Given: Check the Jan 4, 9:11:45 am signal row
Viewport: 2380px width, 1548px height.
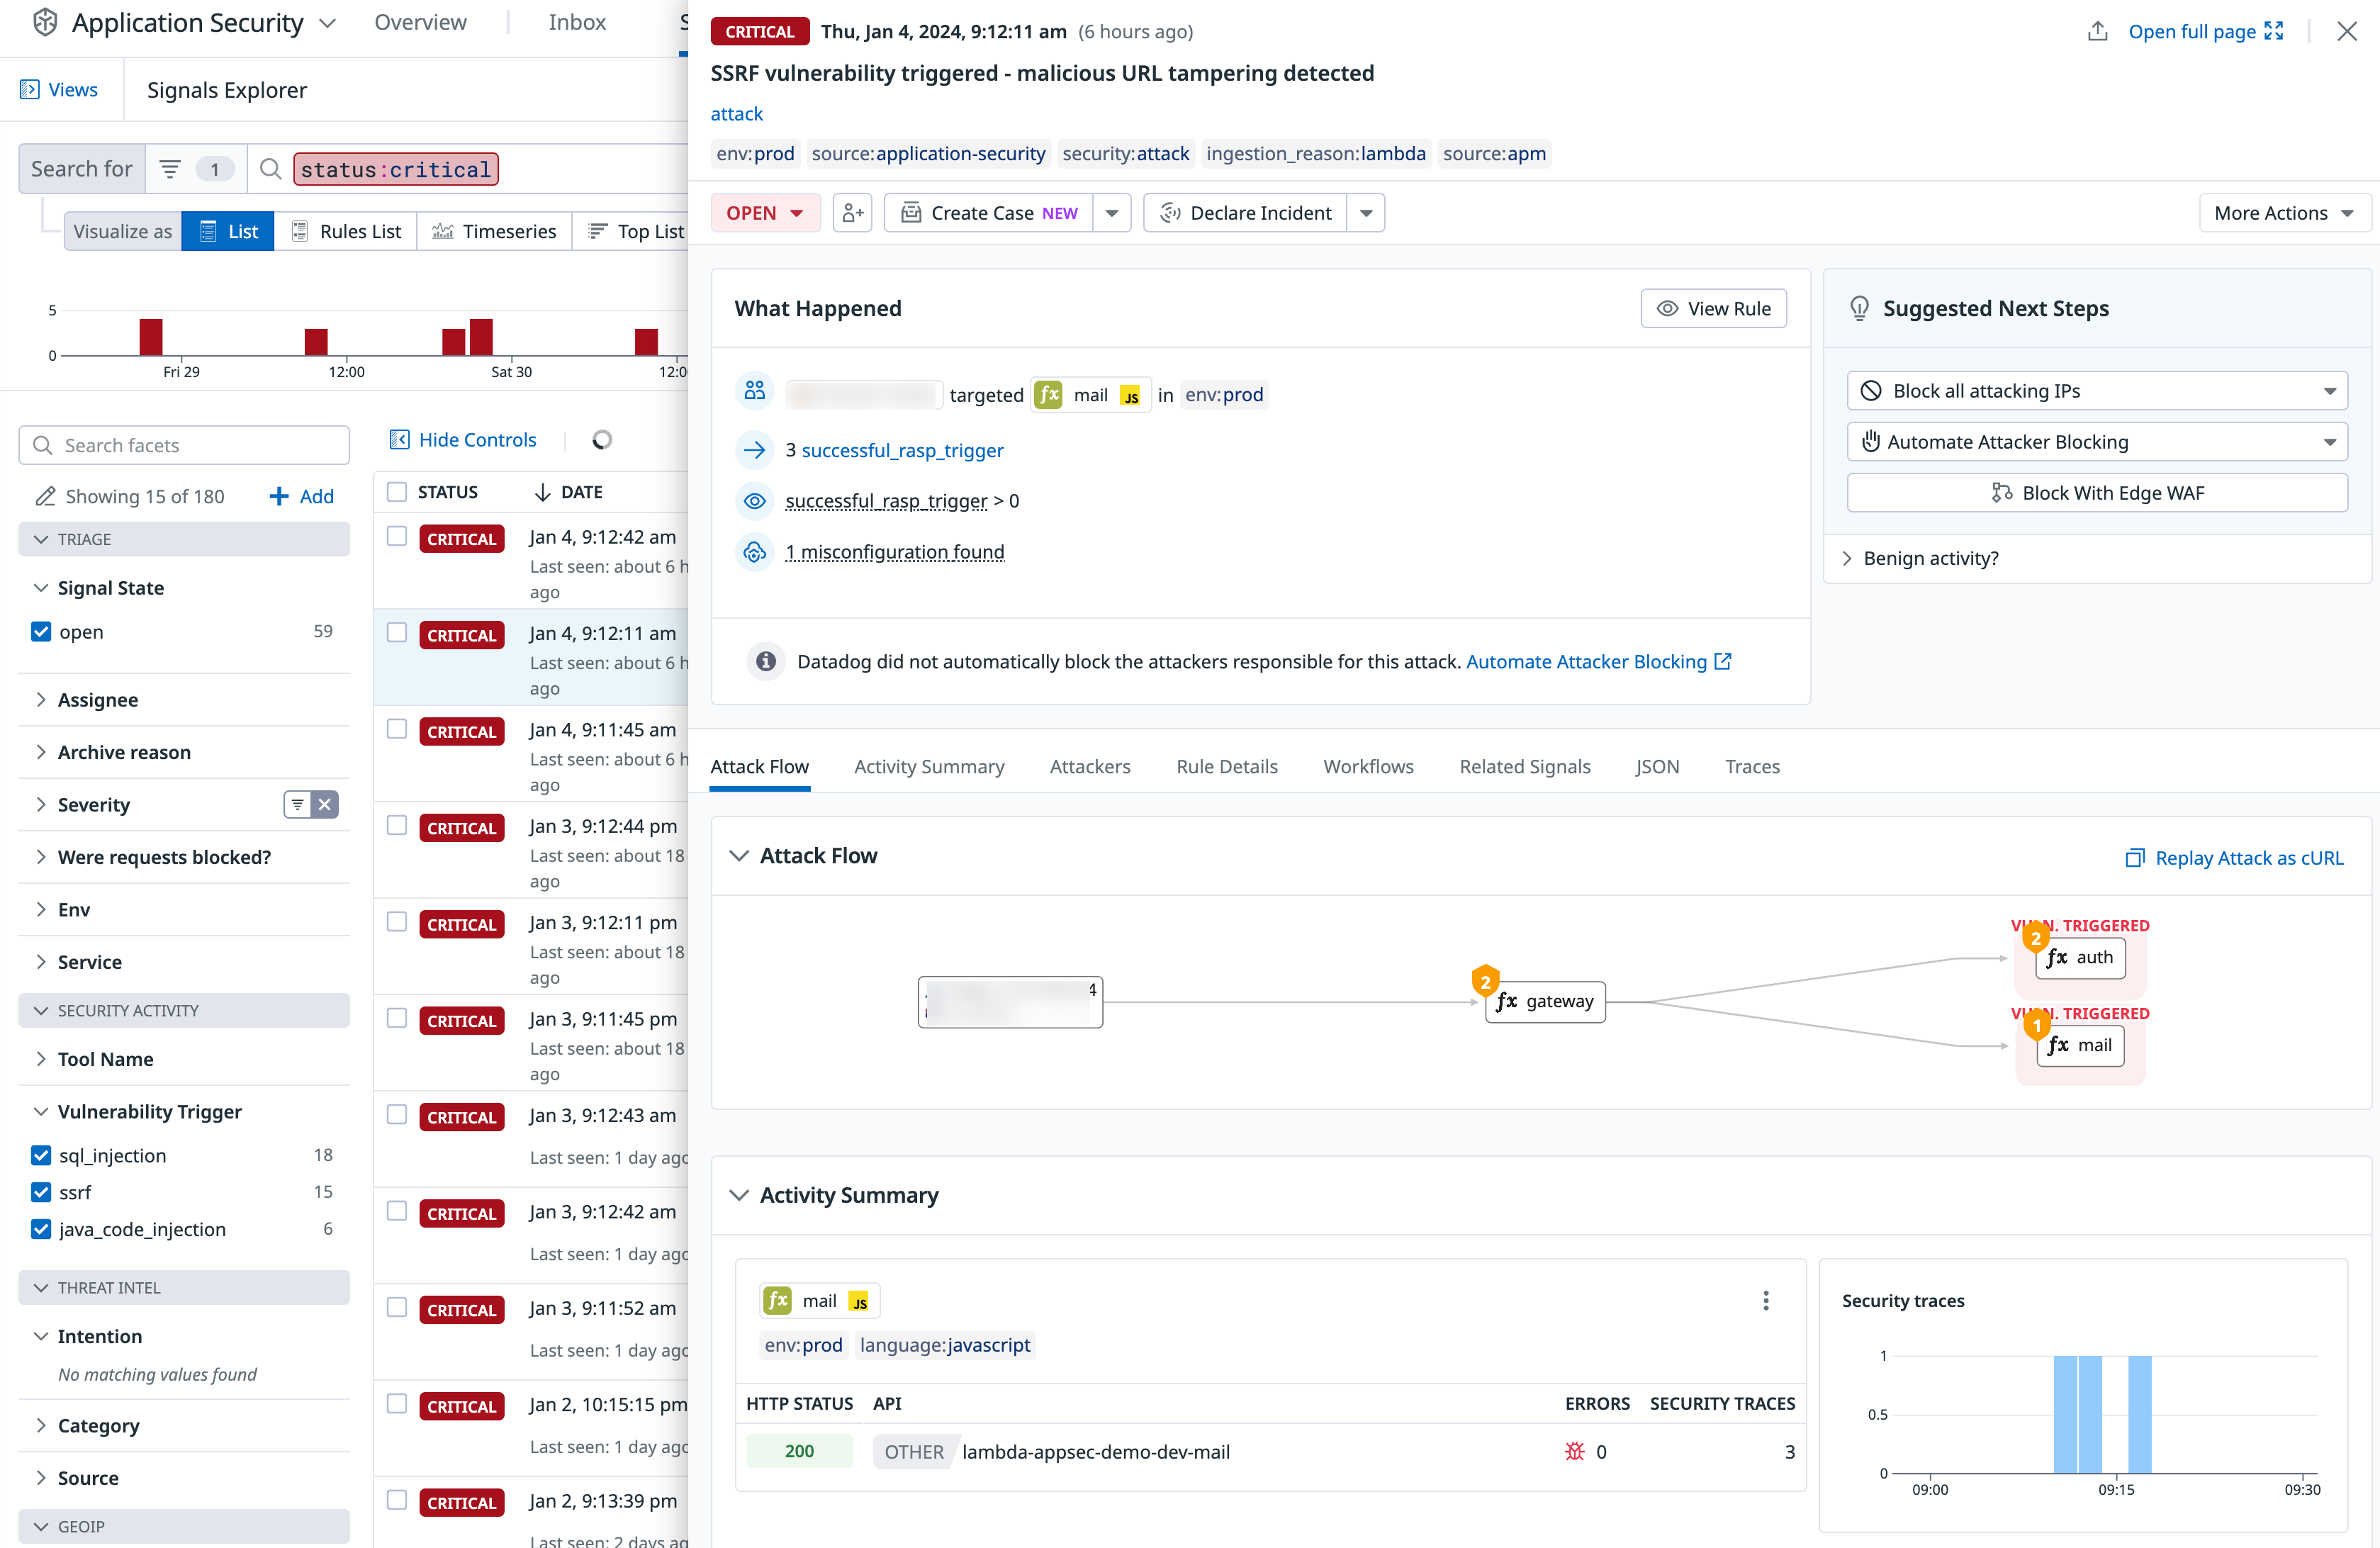Looking at the screenshot, I should tap(397, 729).
